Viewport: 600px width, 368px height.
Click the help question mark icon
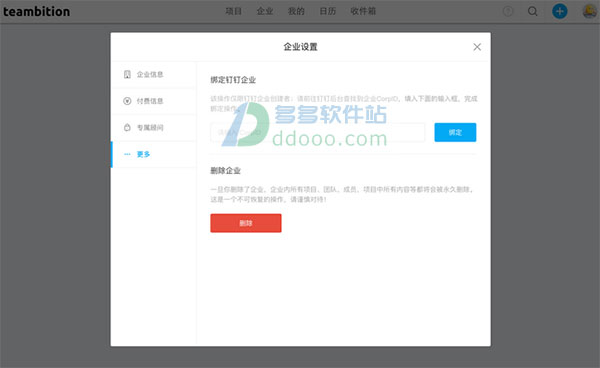(x=508, y=11)
